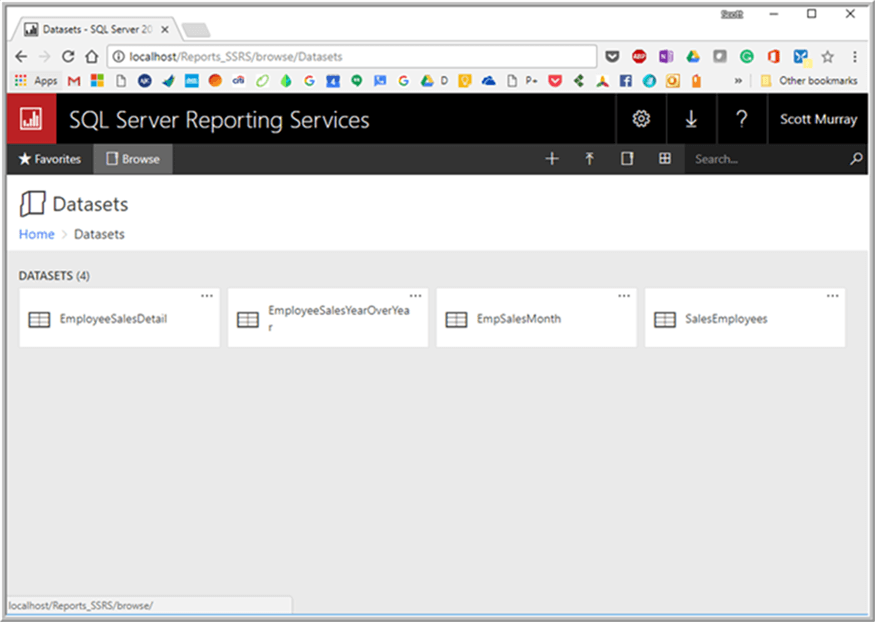
Task: Open ellipsis menu for SalesEmployees
Action: (x=833, y=296)
